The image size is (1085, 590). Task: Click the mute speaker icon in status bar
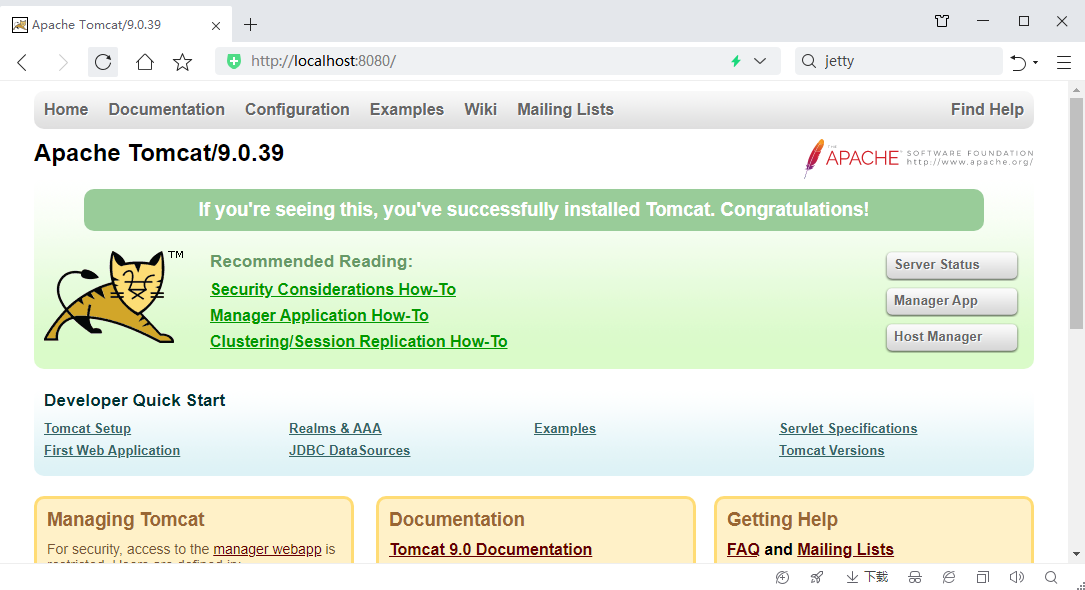1017,577
